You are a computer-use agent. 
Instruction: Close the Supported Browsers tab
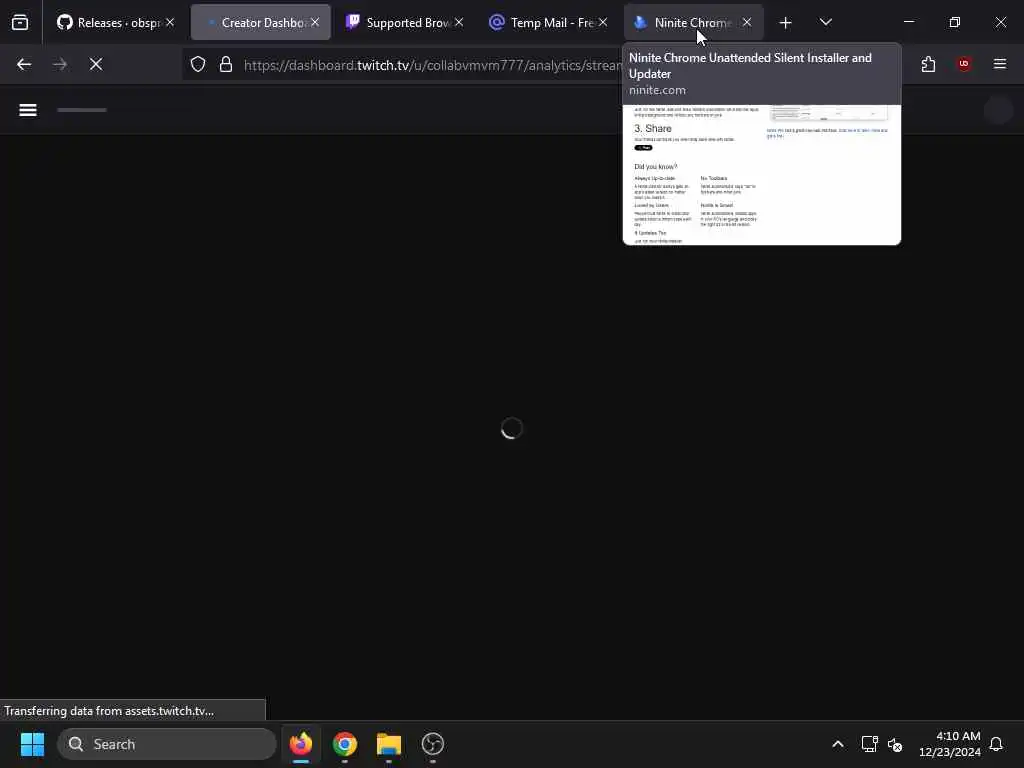pyautogui.click(x=459, y=22)
